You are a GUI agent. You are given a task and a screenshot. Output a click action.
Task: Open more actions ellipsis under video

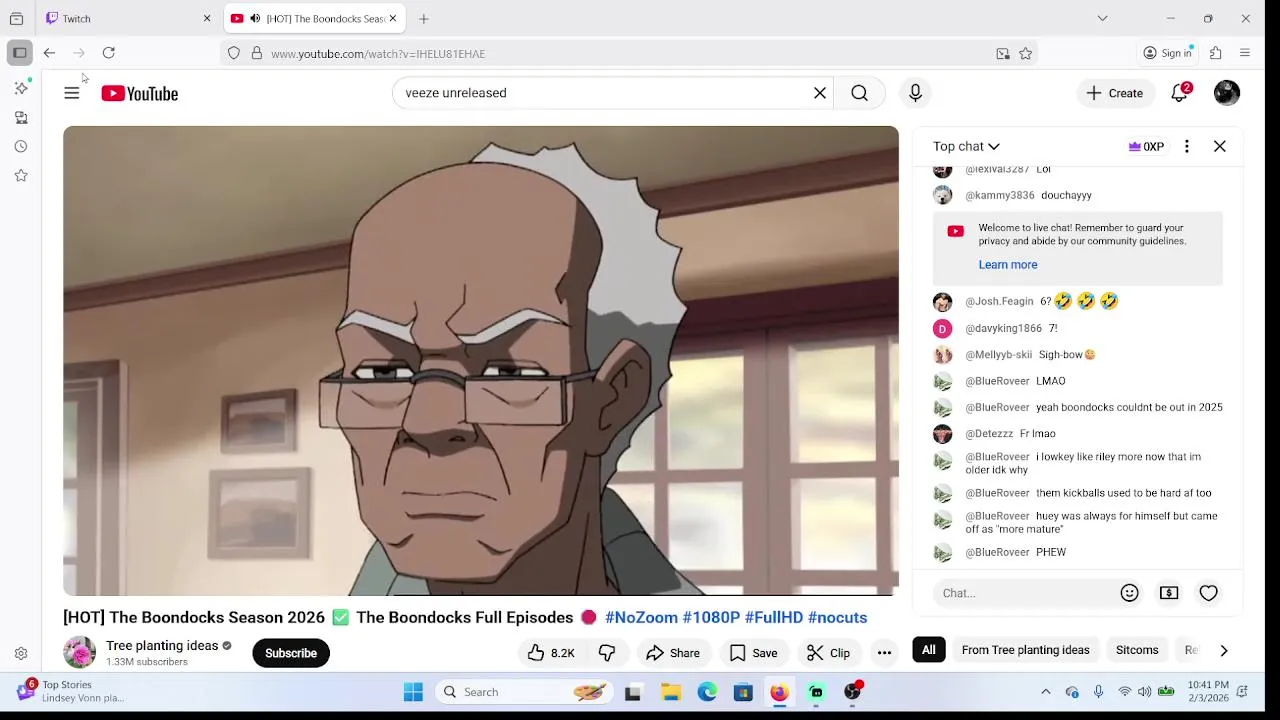tap(884, 653)
